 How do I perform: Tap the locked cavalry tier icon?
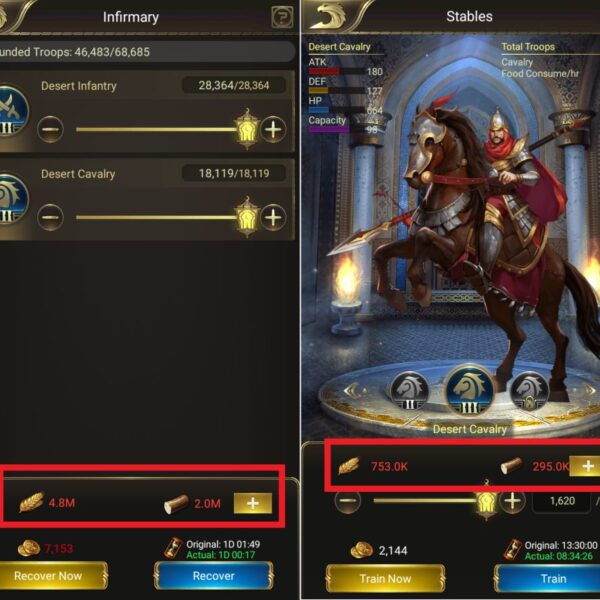pos(529,391)
